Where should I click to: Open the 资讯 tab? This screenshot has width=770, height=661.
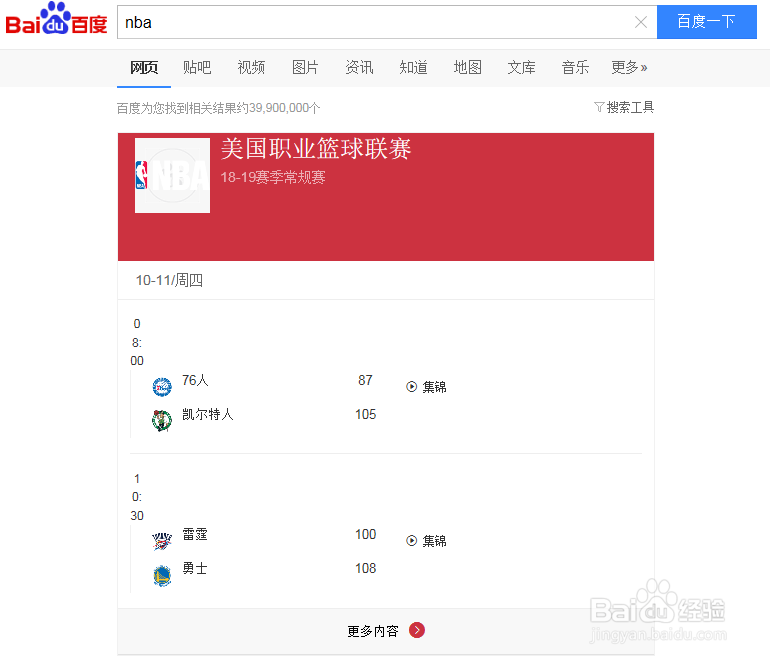(x=359, y=67)
